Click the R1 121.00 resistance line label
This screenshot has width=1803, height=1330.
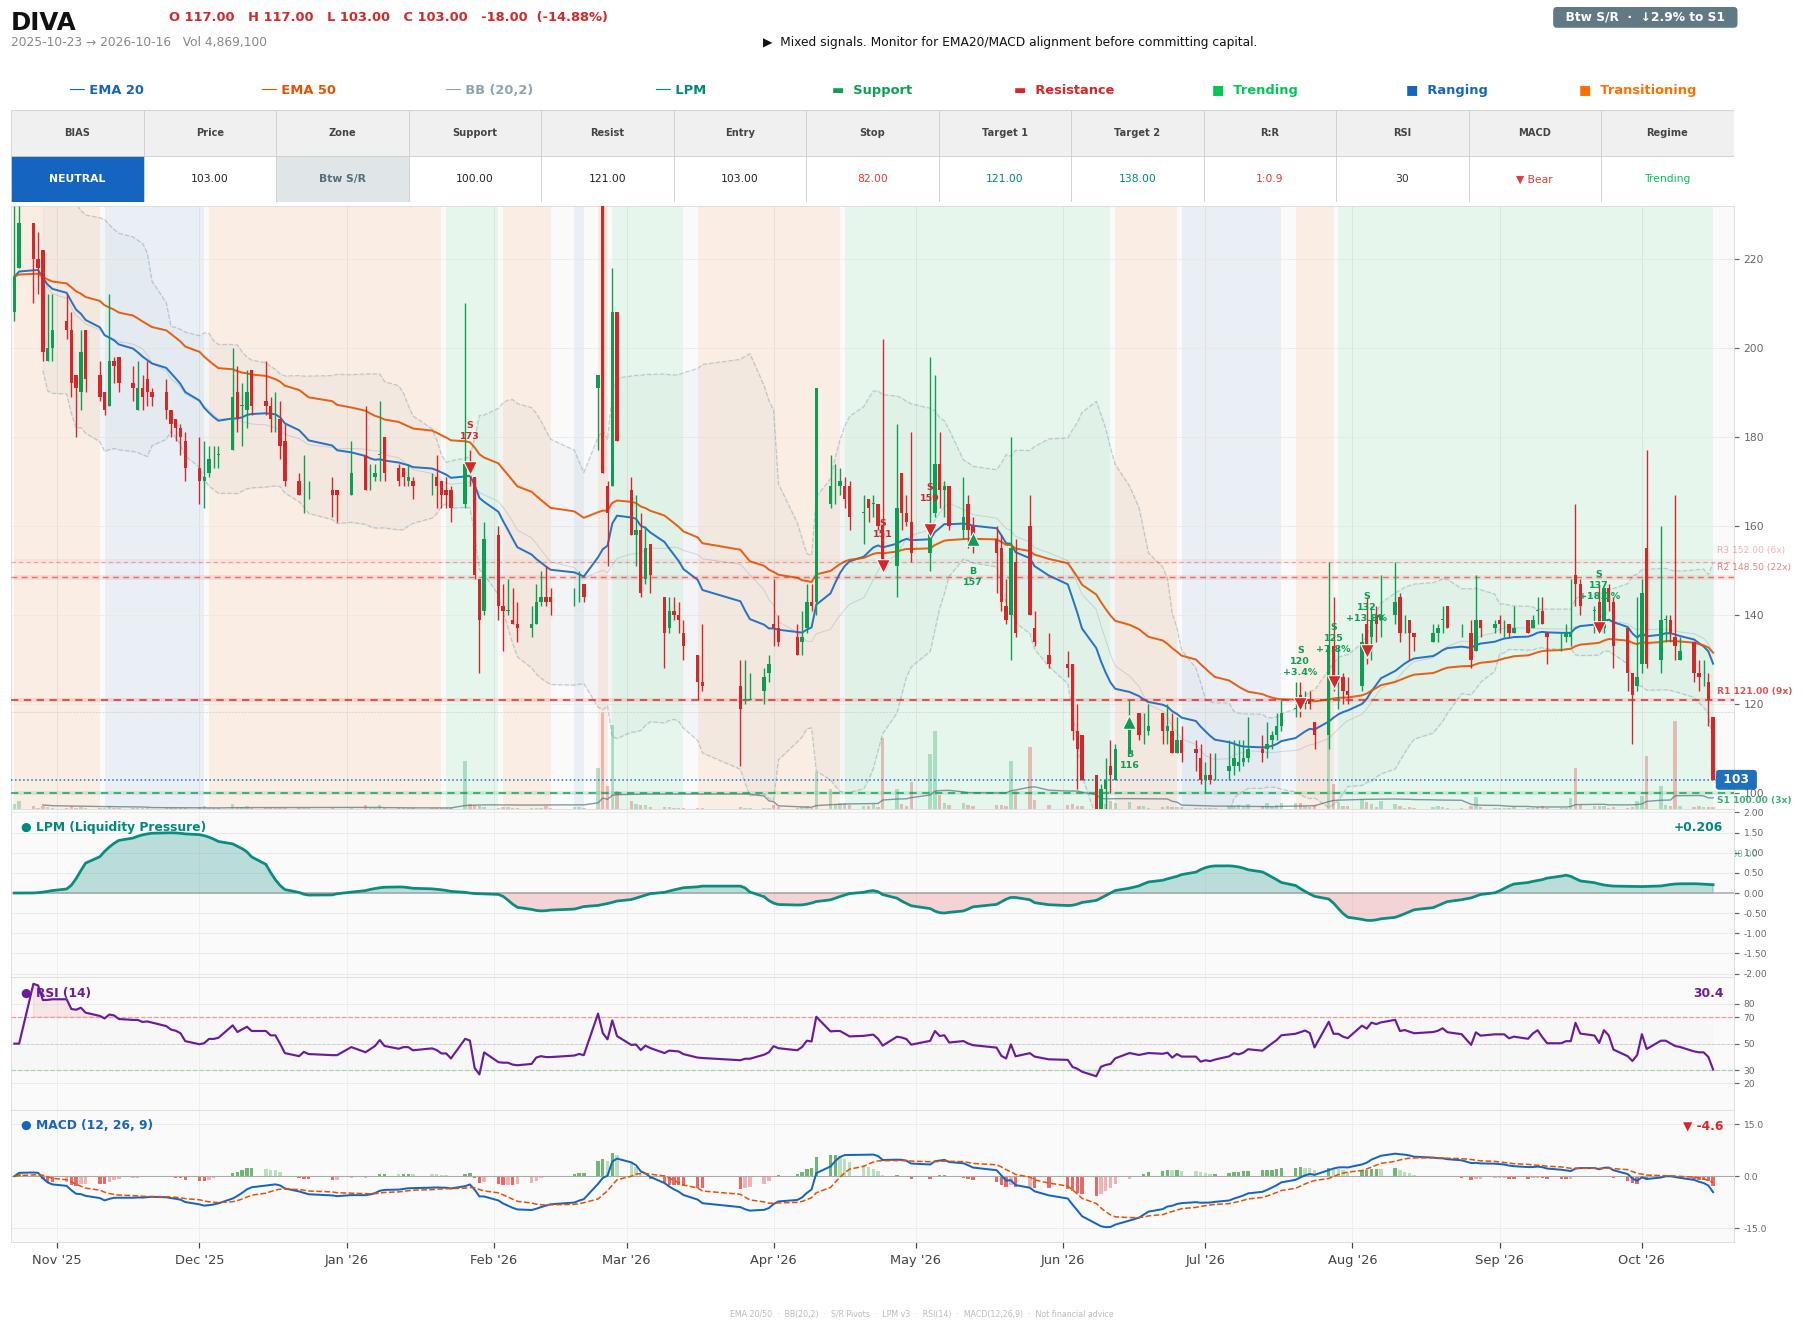pos(1754,691)
